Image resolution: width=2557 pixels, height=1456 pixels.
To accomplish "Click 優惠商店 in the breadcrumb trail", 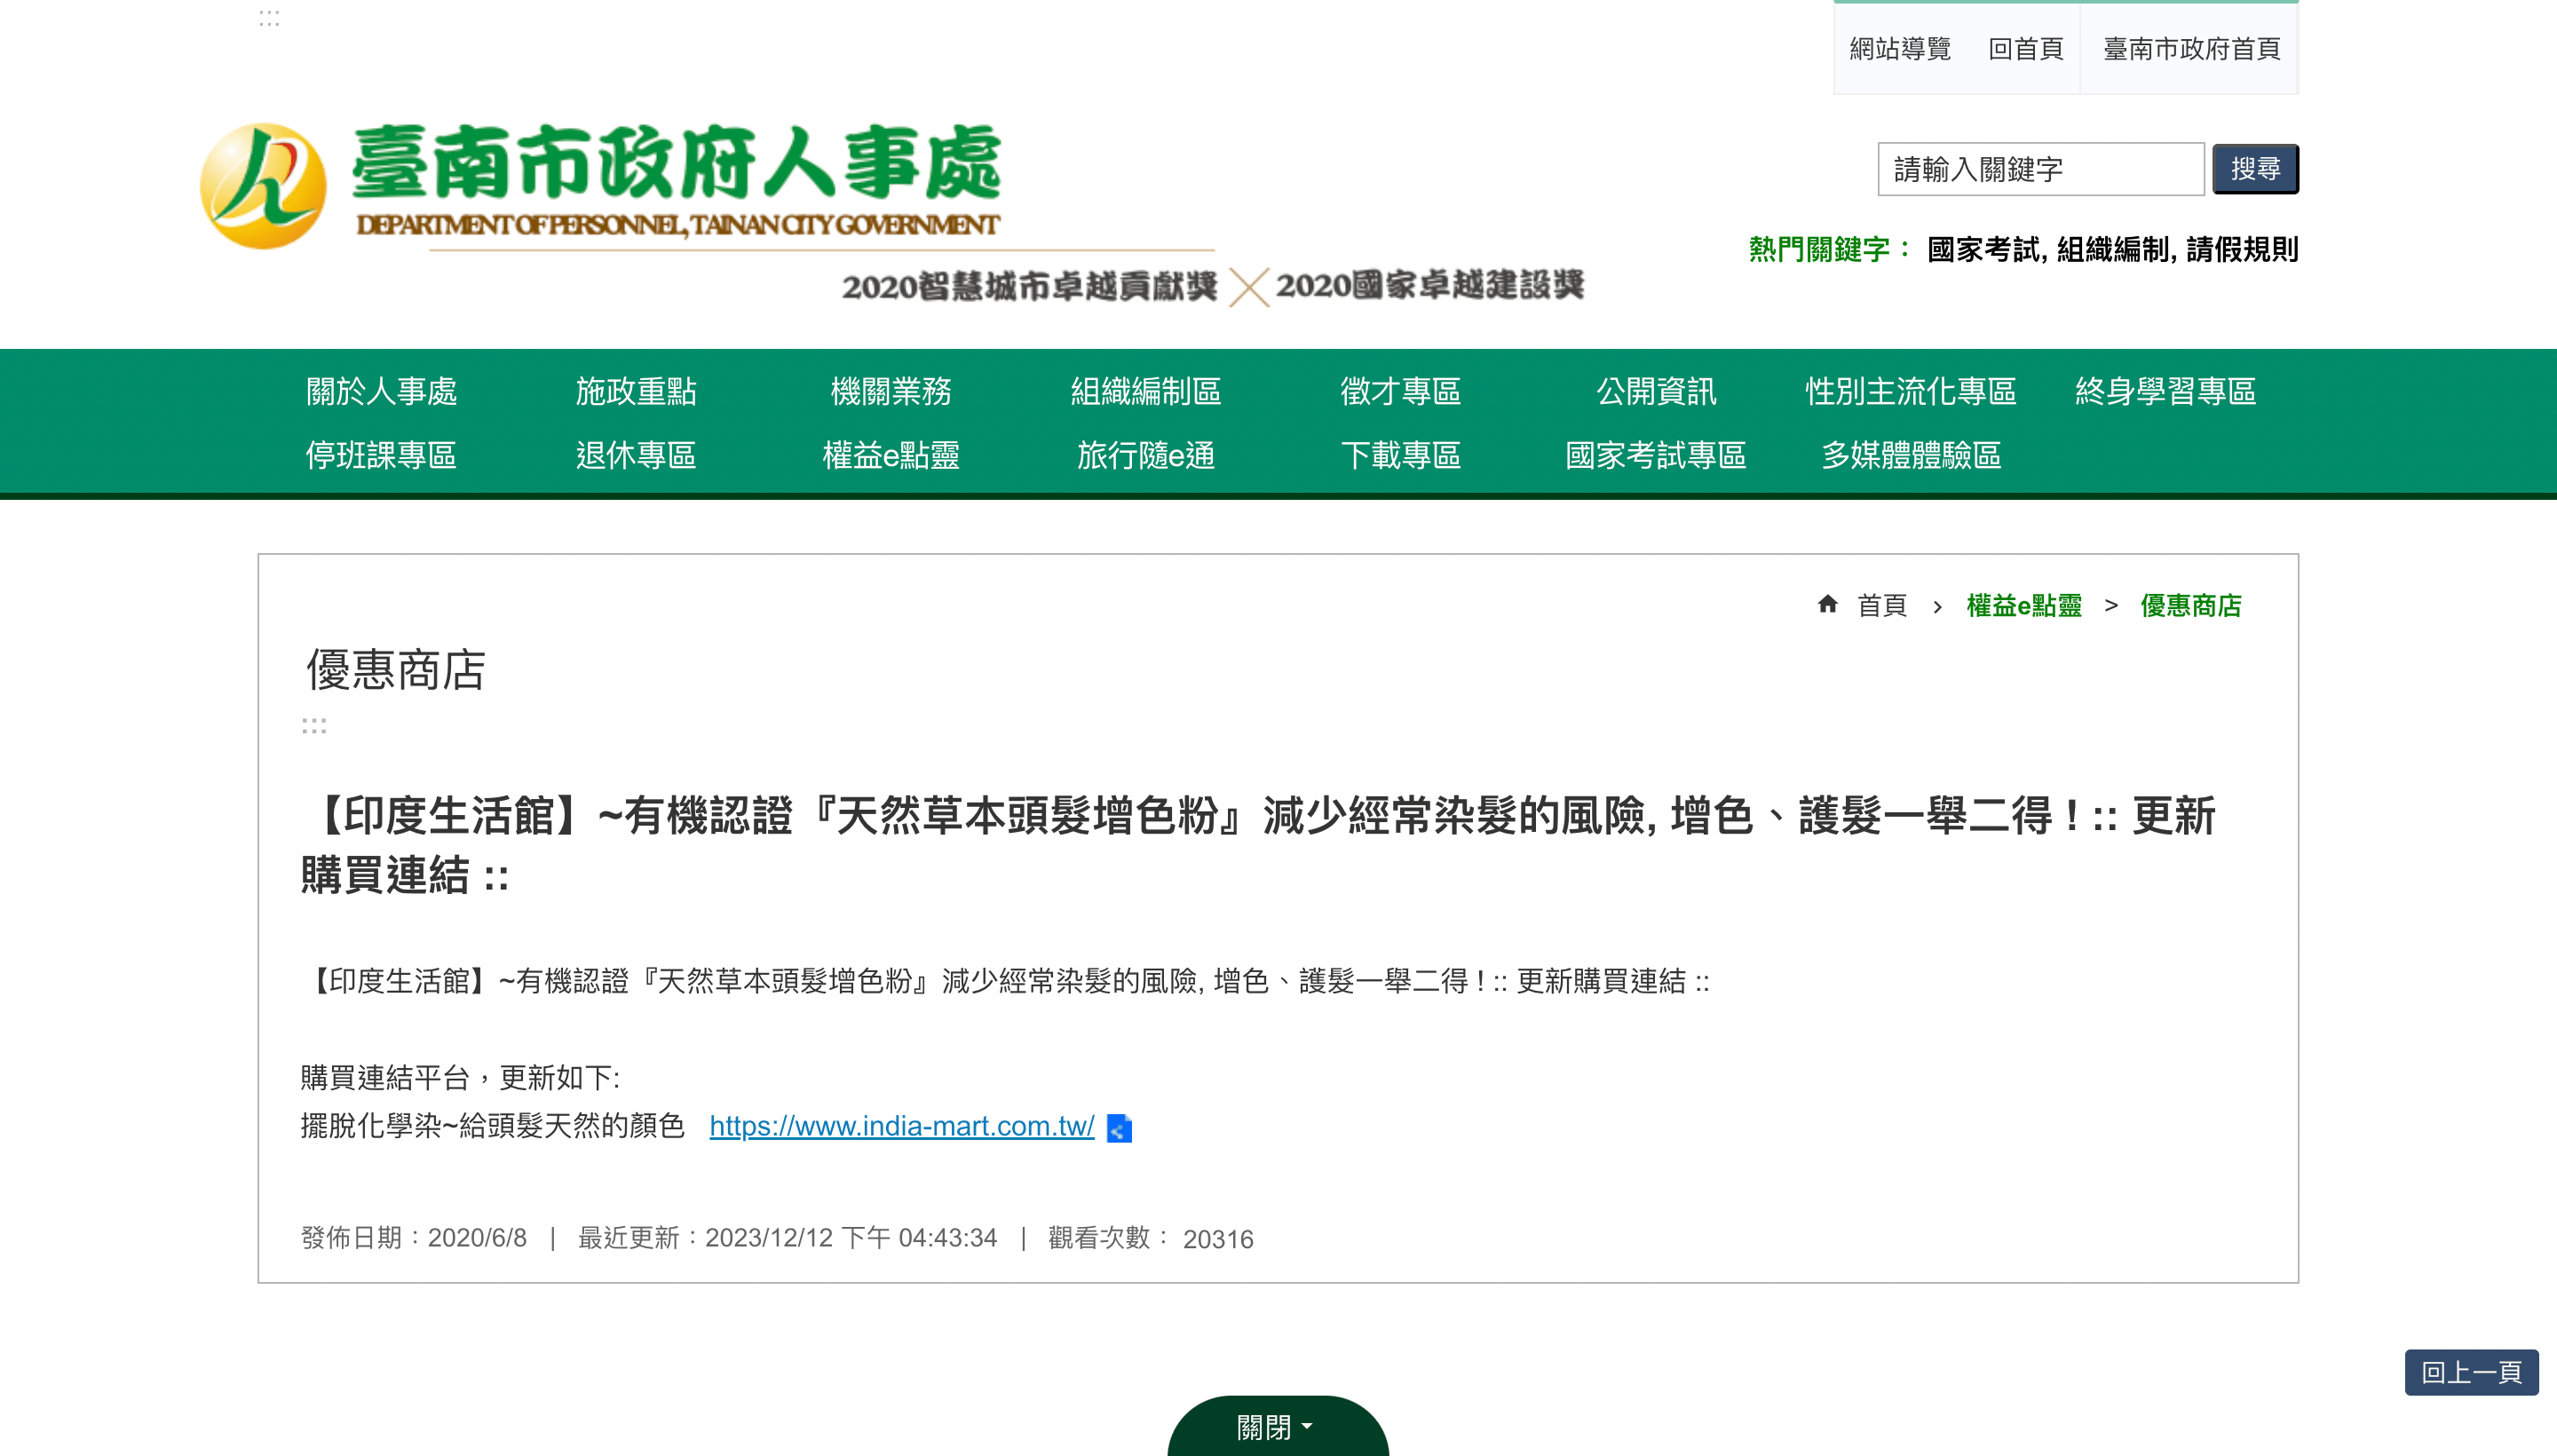I will coord(2192,605).
